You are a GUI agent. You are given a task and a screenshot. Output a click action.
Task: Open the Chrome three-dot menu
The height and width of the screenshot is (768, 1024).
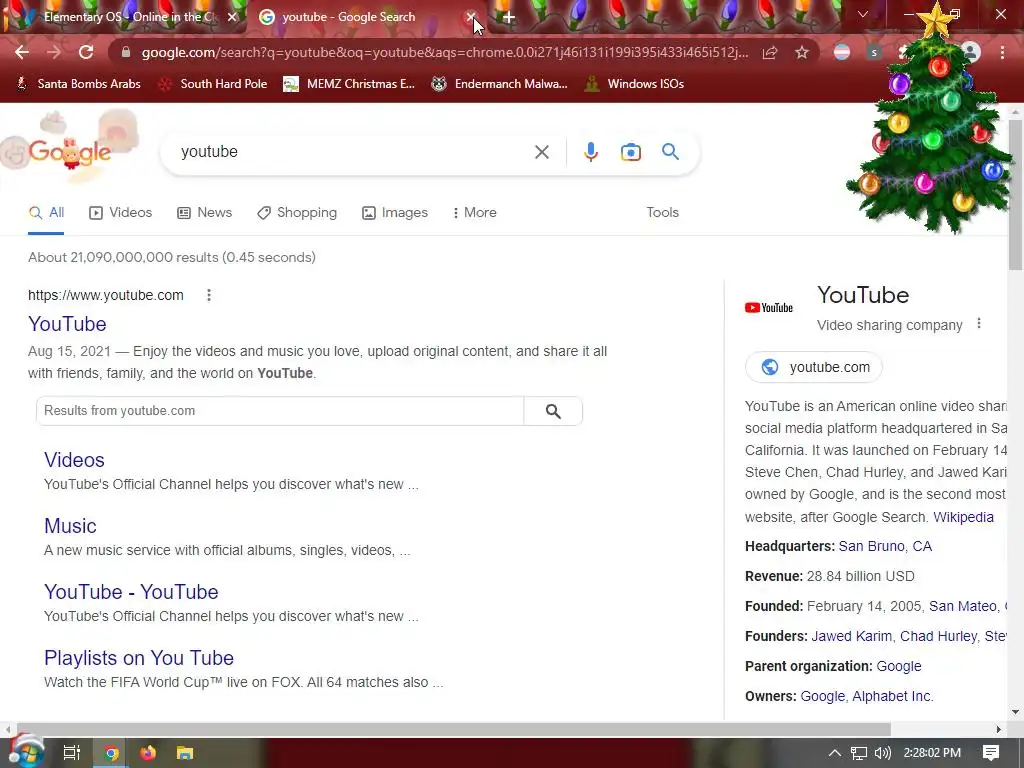point(1002,52)
